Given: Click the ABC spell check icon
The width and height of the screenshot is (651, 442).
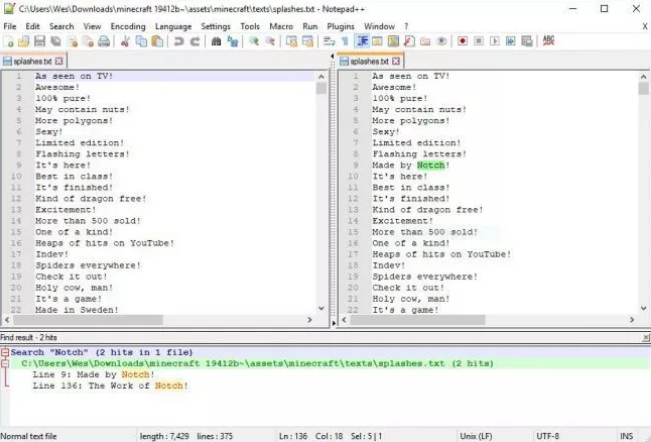Looking at the screenshot, I should click(548, 40).
